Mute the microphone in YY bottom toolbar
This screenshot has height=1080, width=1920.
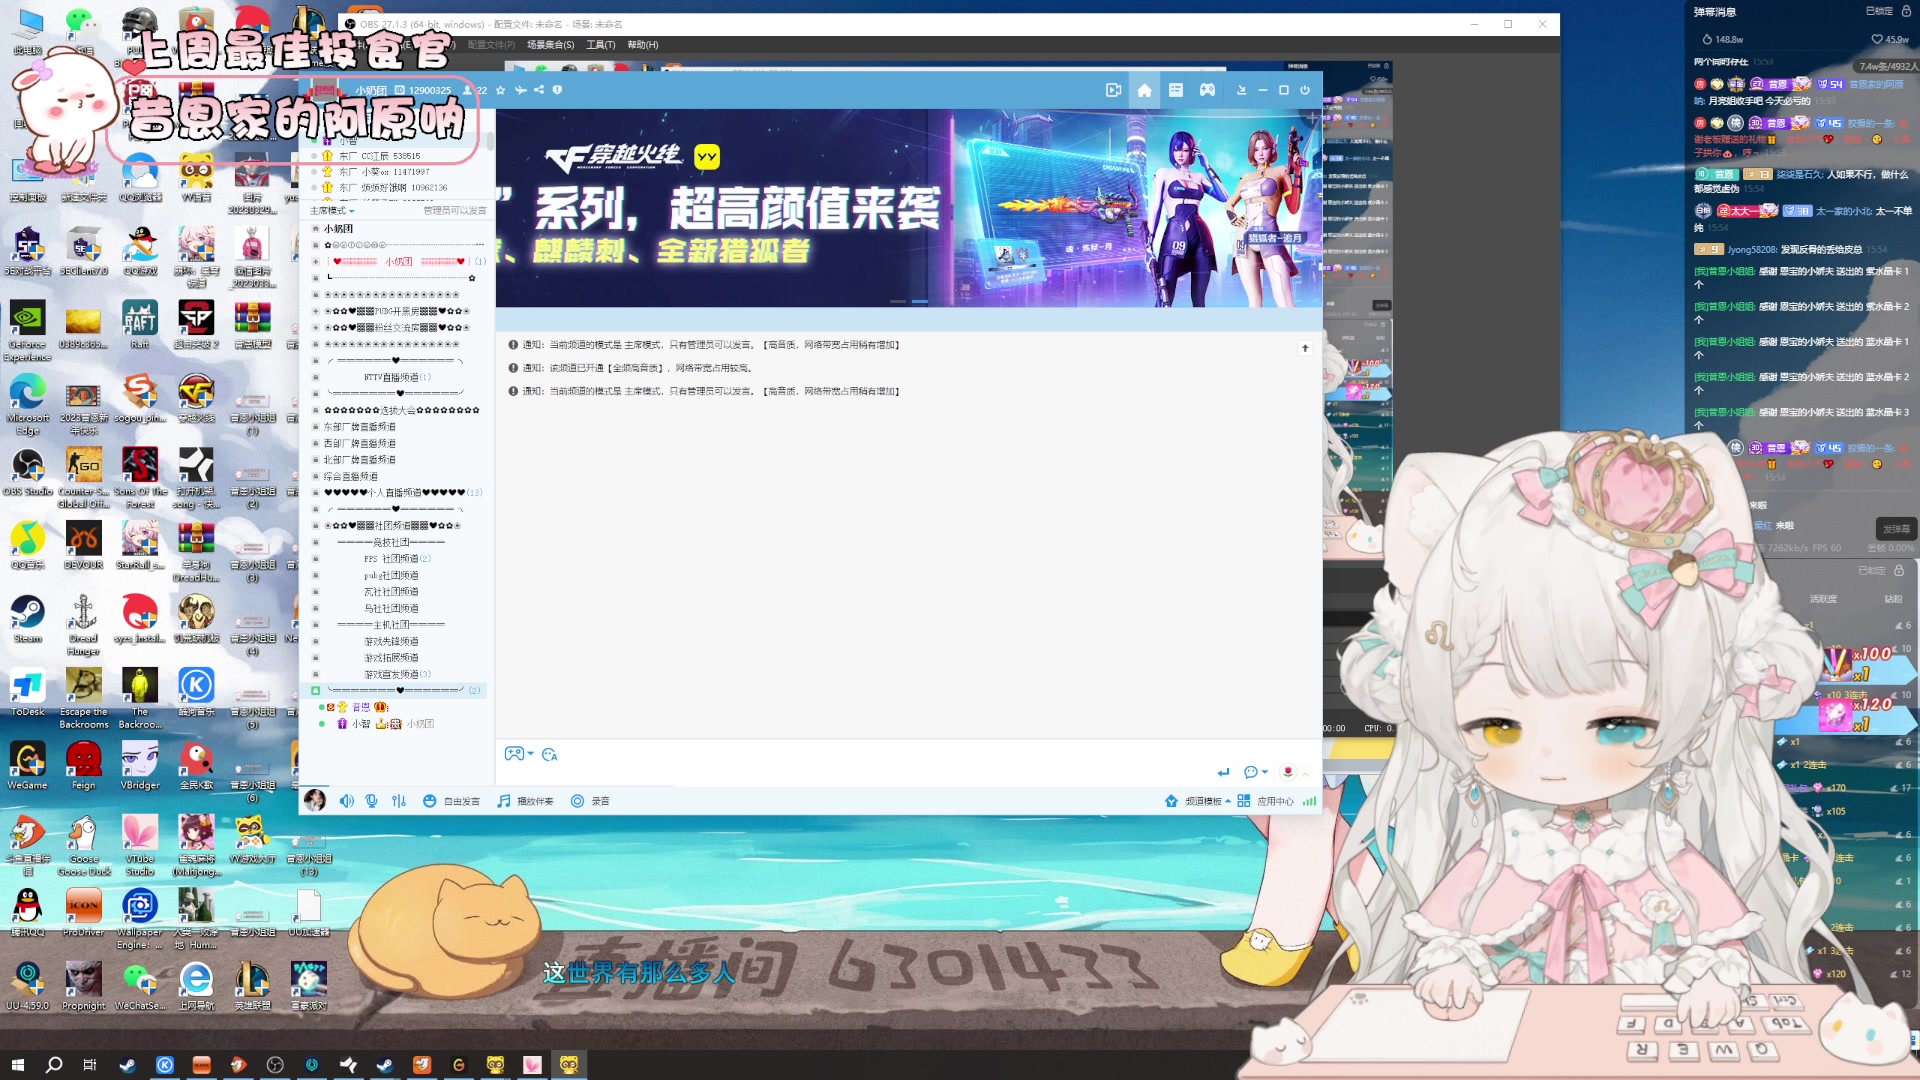372,801
